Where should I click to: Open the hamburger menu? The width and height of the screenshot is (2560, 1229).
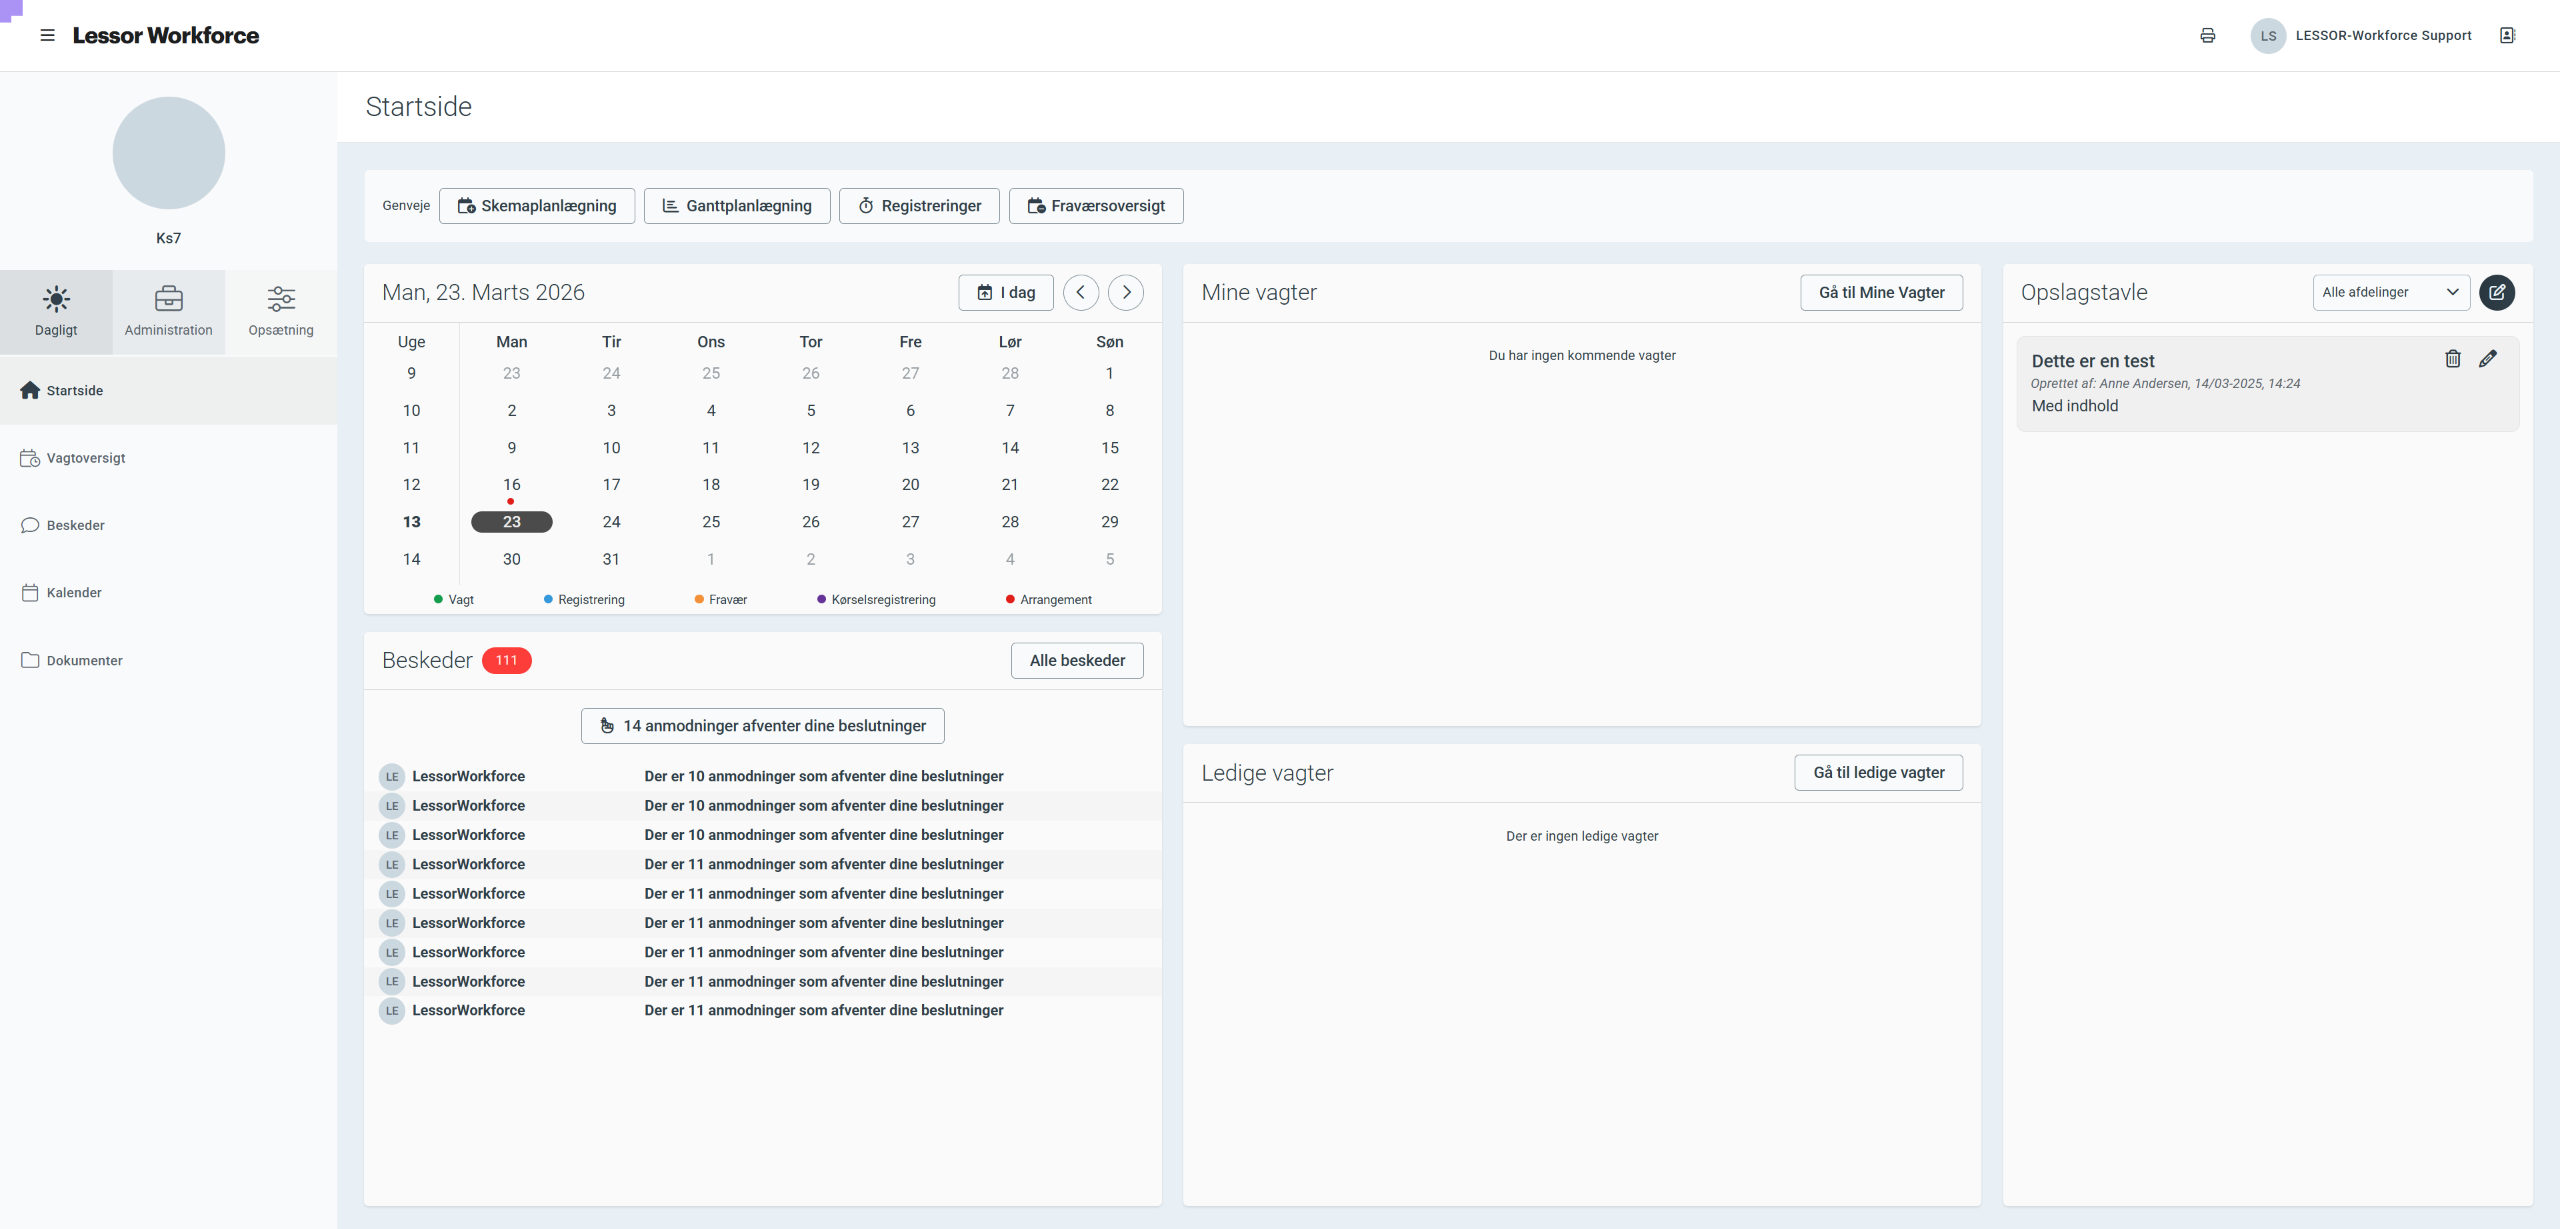(x=47, y=35)
